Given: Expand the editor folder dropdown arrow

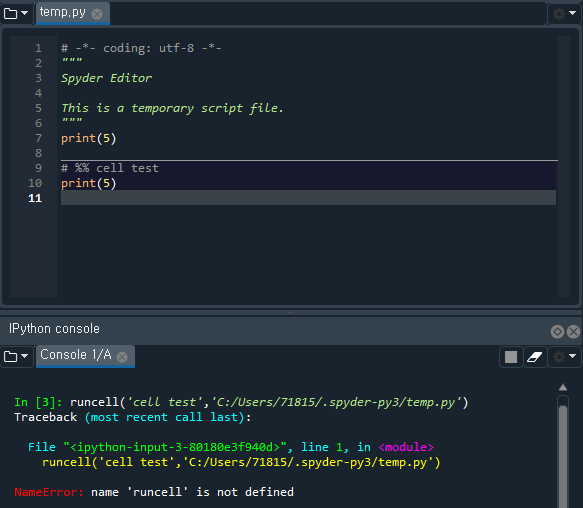Looking at the screenshot, I should [25, 13].
